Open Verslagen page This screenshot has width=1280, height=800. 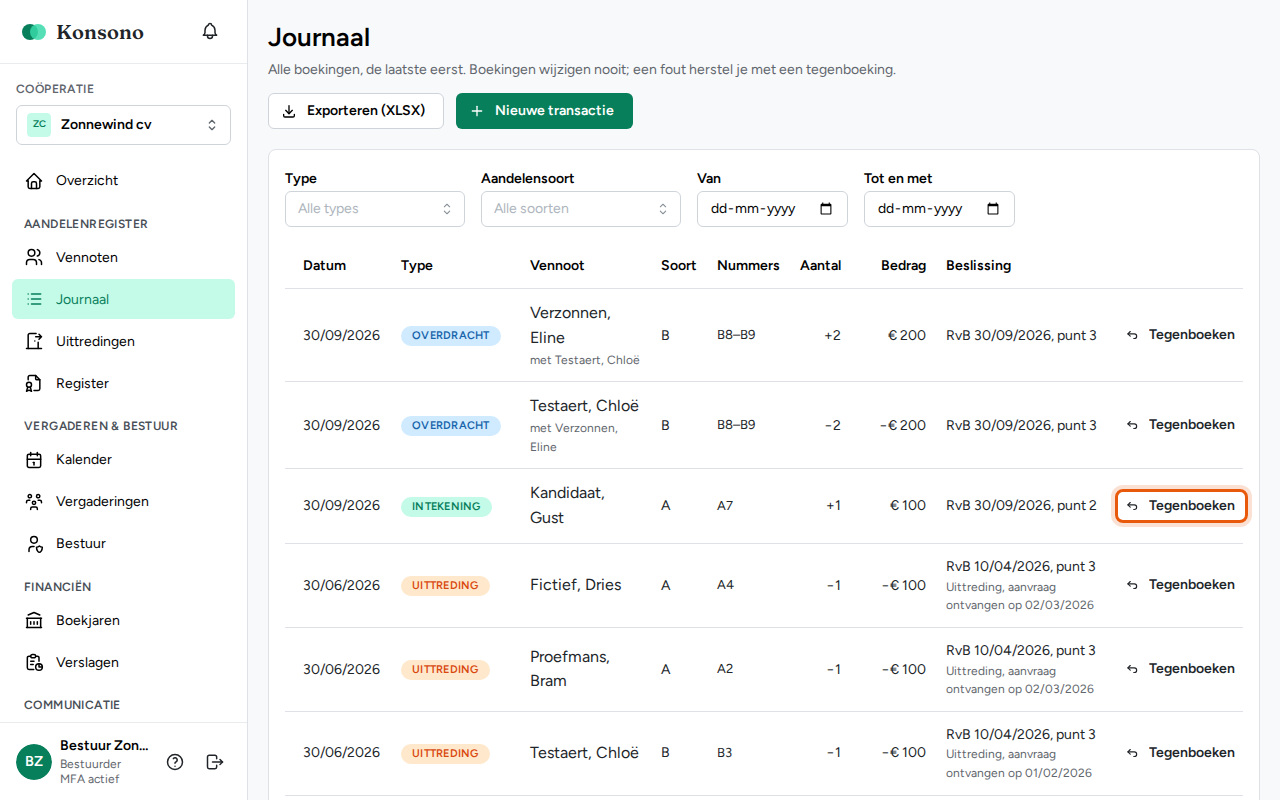(123, 663)
